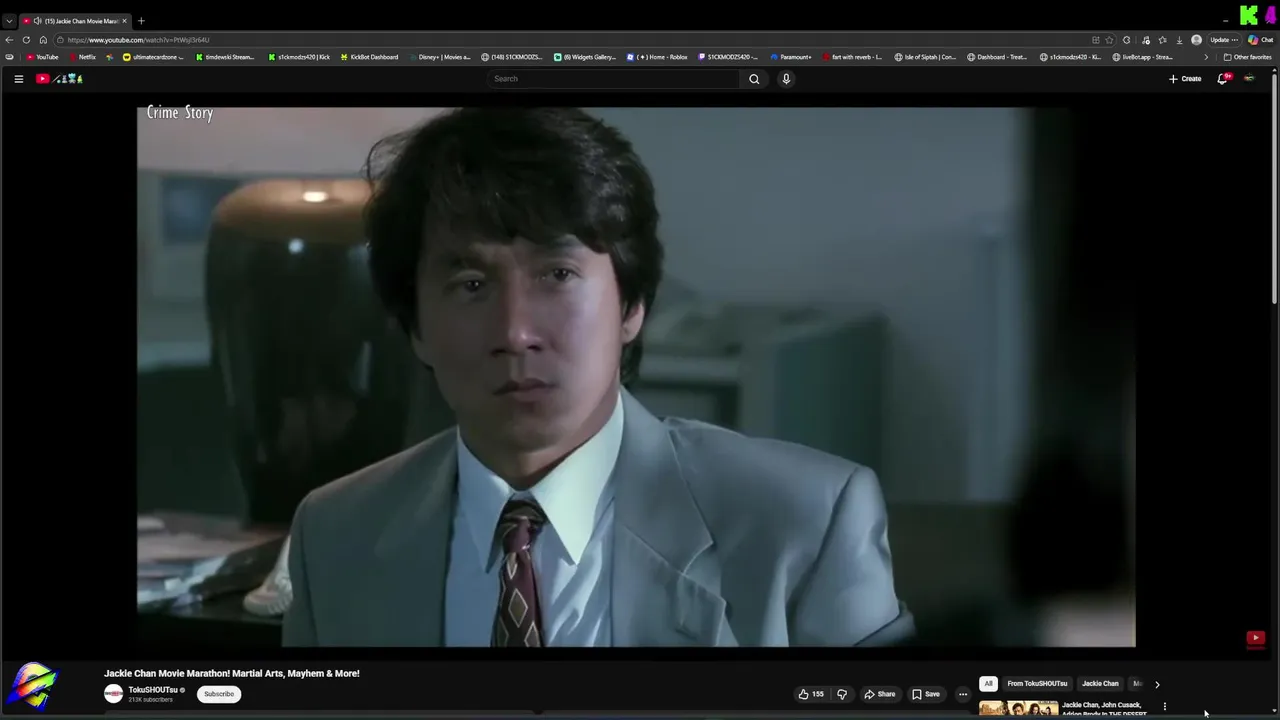Screen dimensions: 1280x720
Task: Open fart with reverb bookmark
Action: pyautogui.click(x=851, y=57)
